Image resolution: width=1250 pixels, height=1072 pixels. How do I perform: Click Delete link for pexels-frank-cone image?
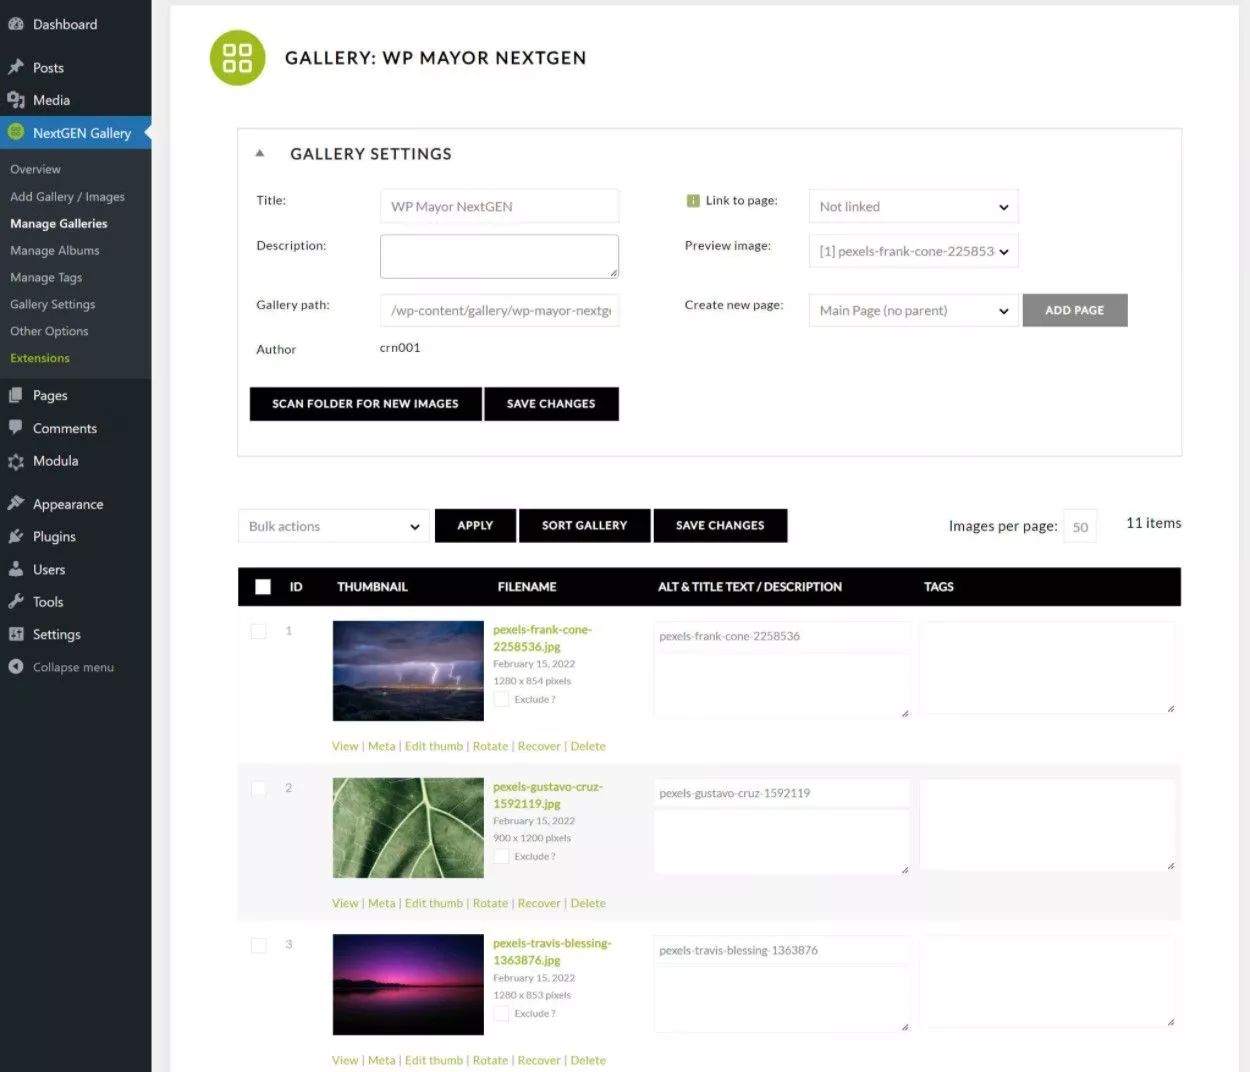tap(588, 746)
